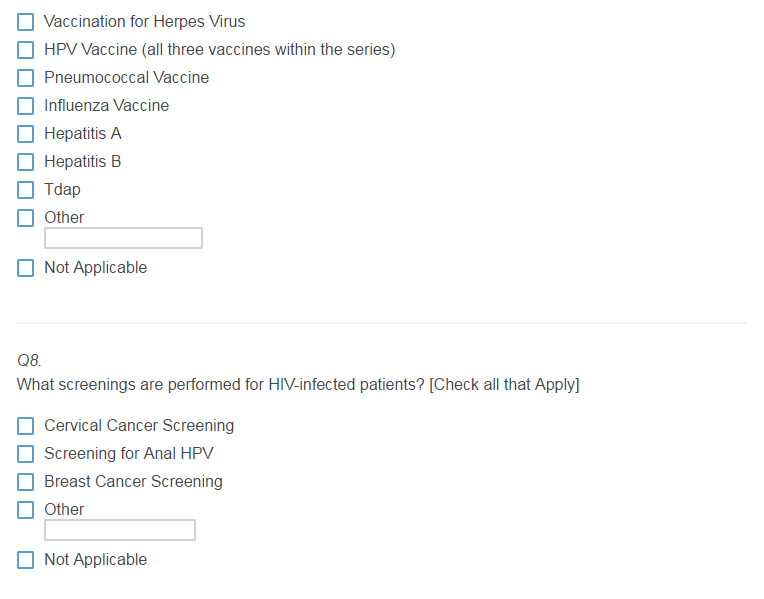Mark the Tdap checkbox
The image size is (764, 599).
26,190
